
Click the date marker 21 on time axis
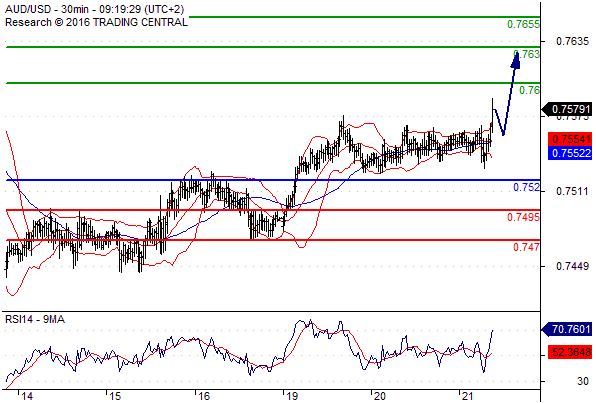coord(468,396)
